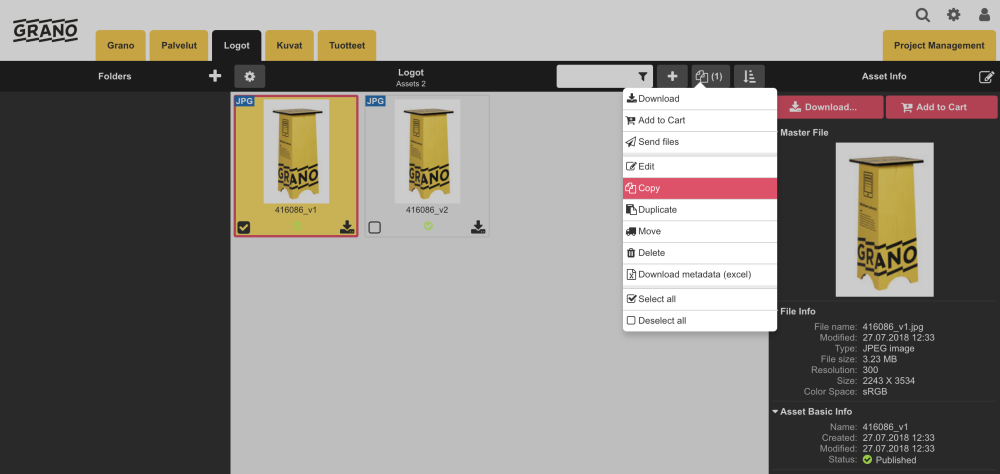Switch to the Kuvat tab
The image size is (1000, 474).
[289, 46]
